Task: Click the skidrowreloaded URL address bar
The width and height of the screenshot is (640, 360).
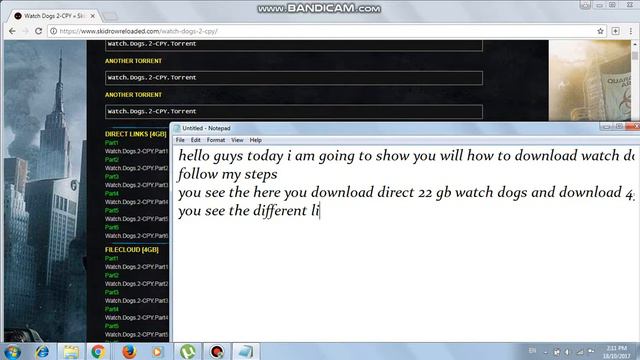Action: pyautogui.click(x=327, y=31)
